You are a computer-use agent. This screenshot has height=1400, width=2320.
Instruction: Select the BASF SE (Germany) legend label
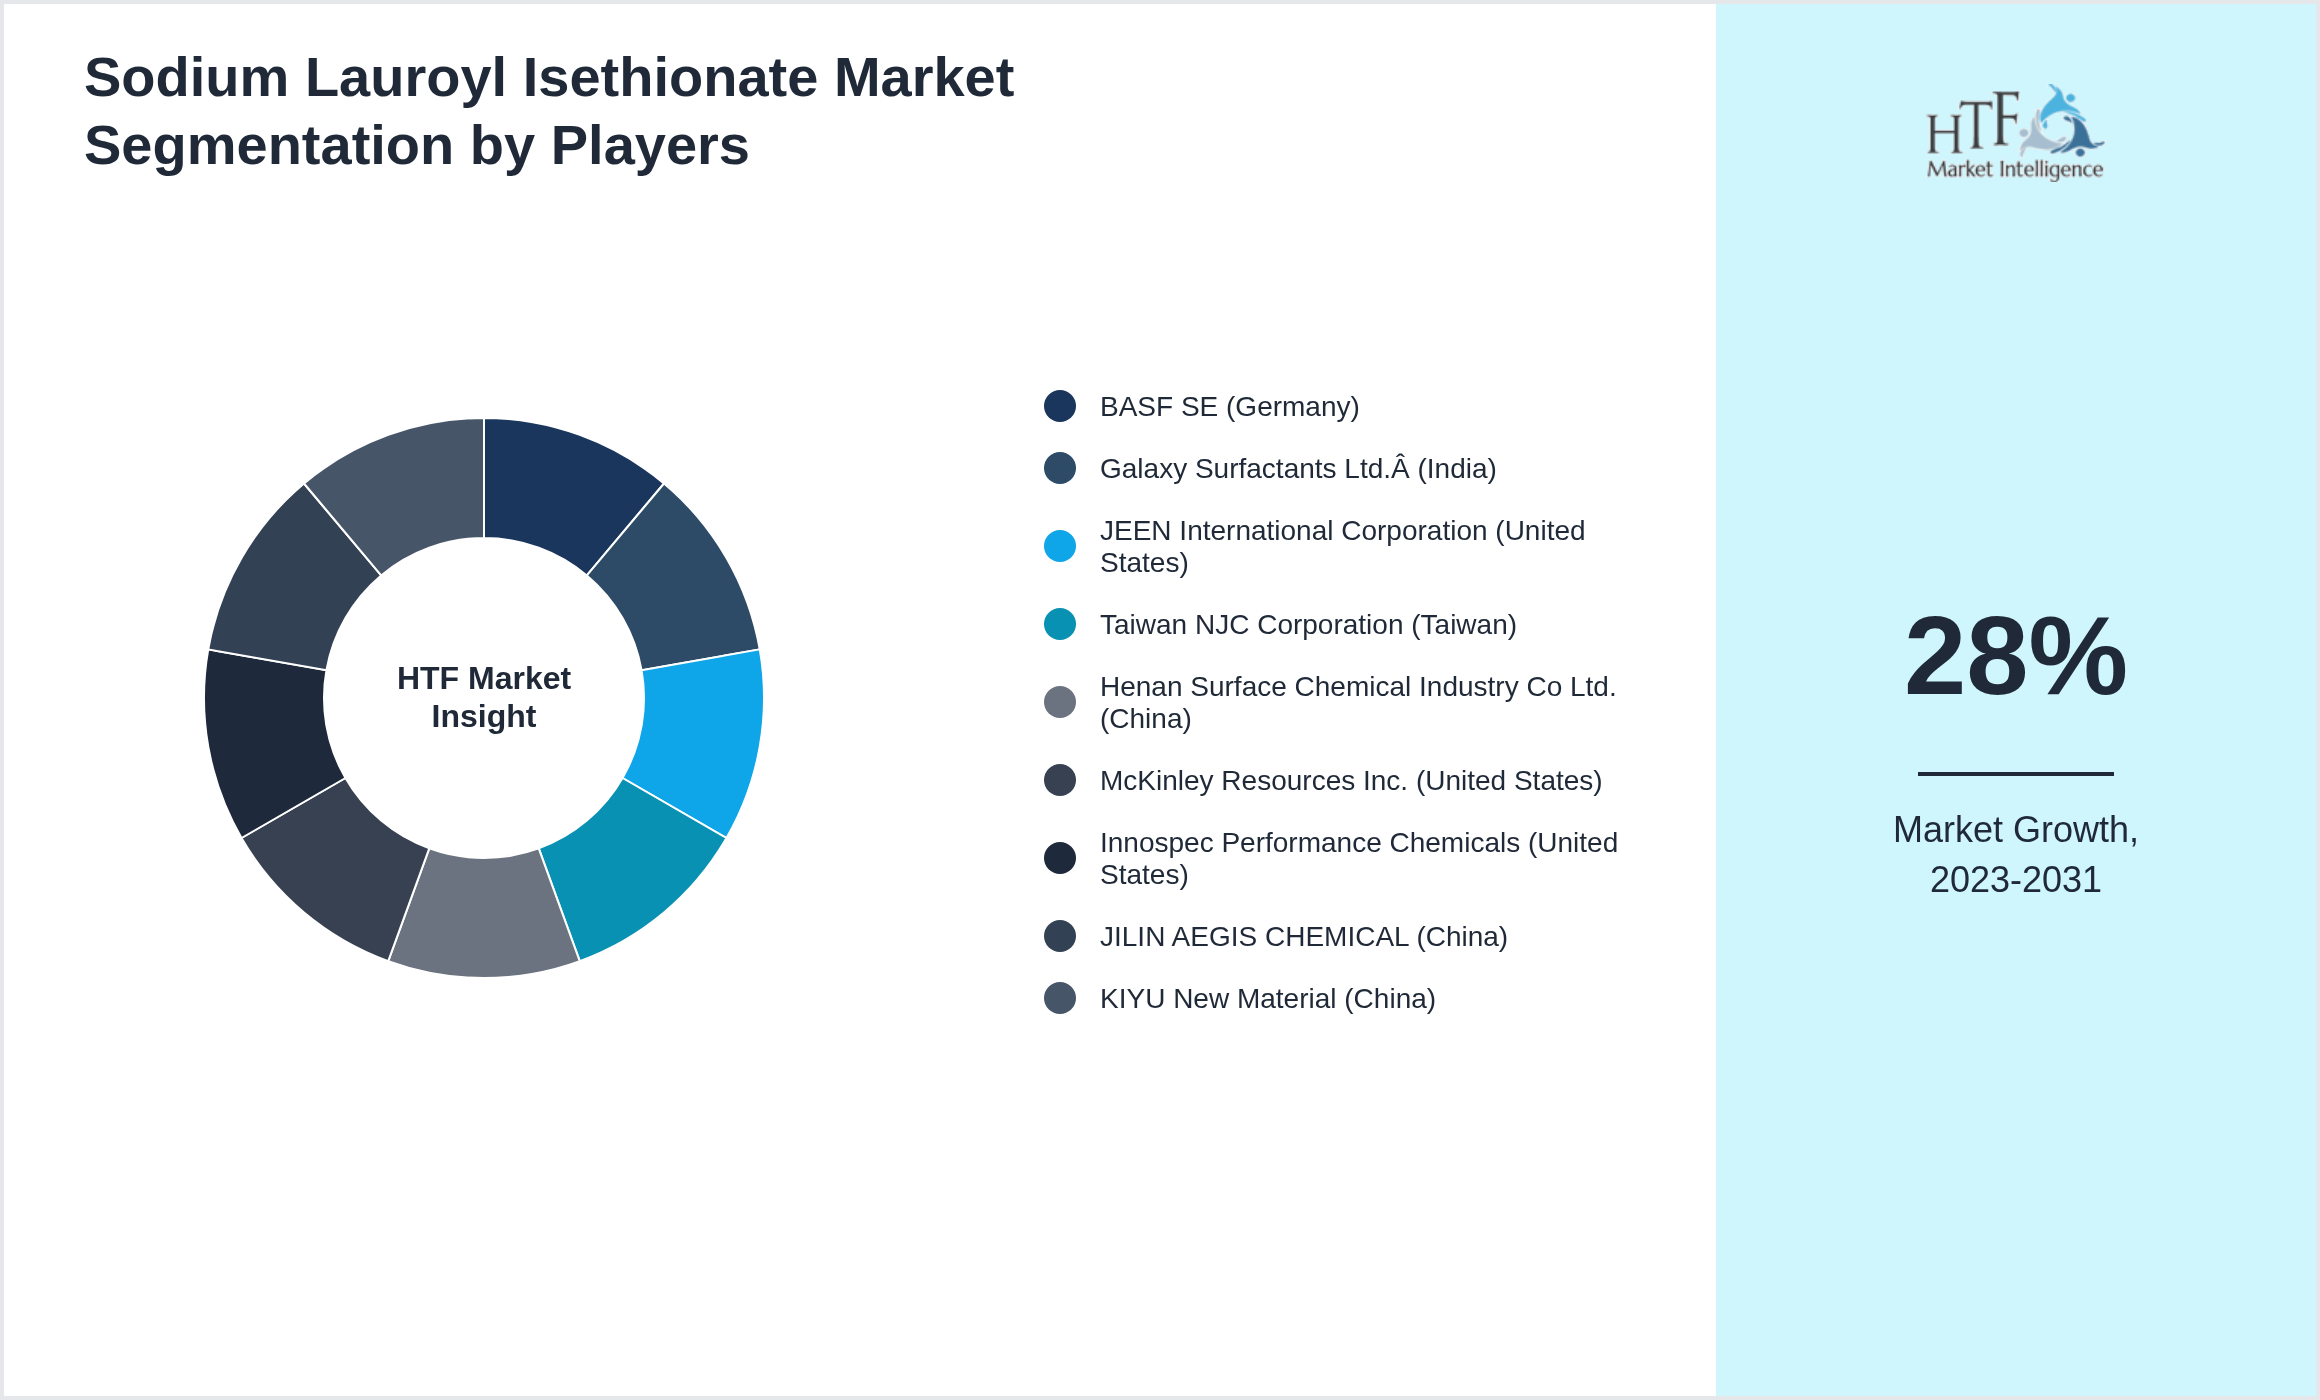point(1229,407)
